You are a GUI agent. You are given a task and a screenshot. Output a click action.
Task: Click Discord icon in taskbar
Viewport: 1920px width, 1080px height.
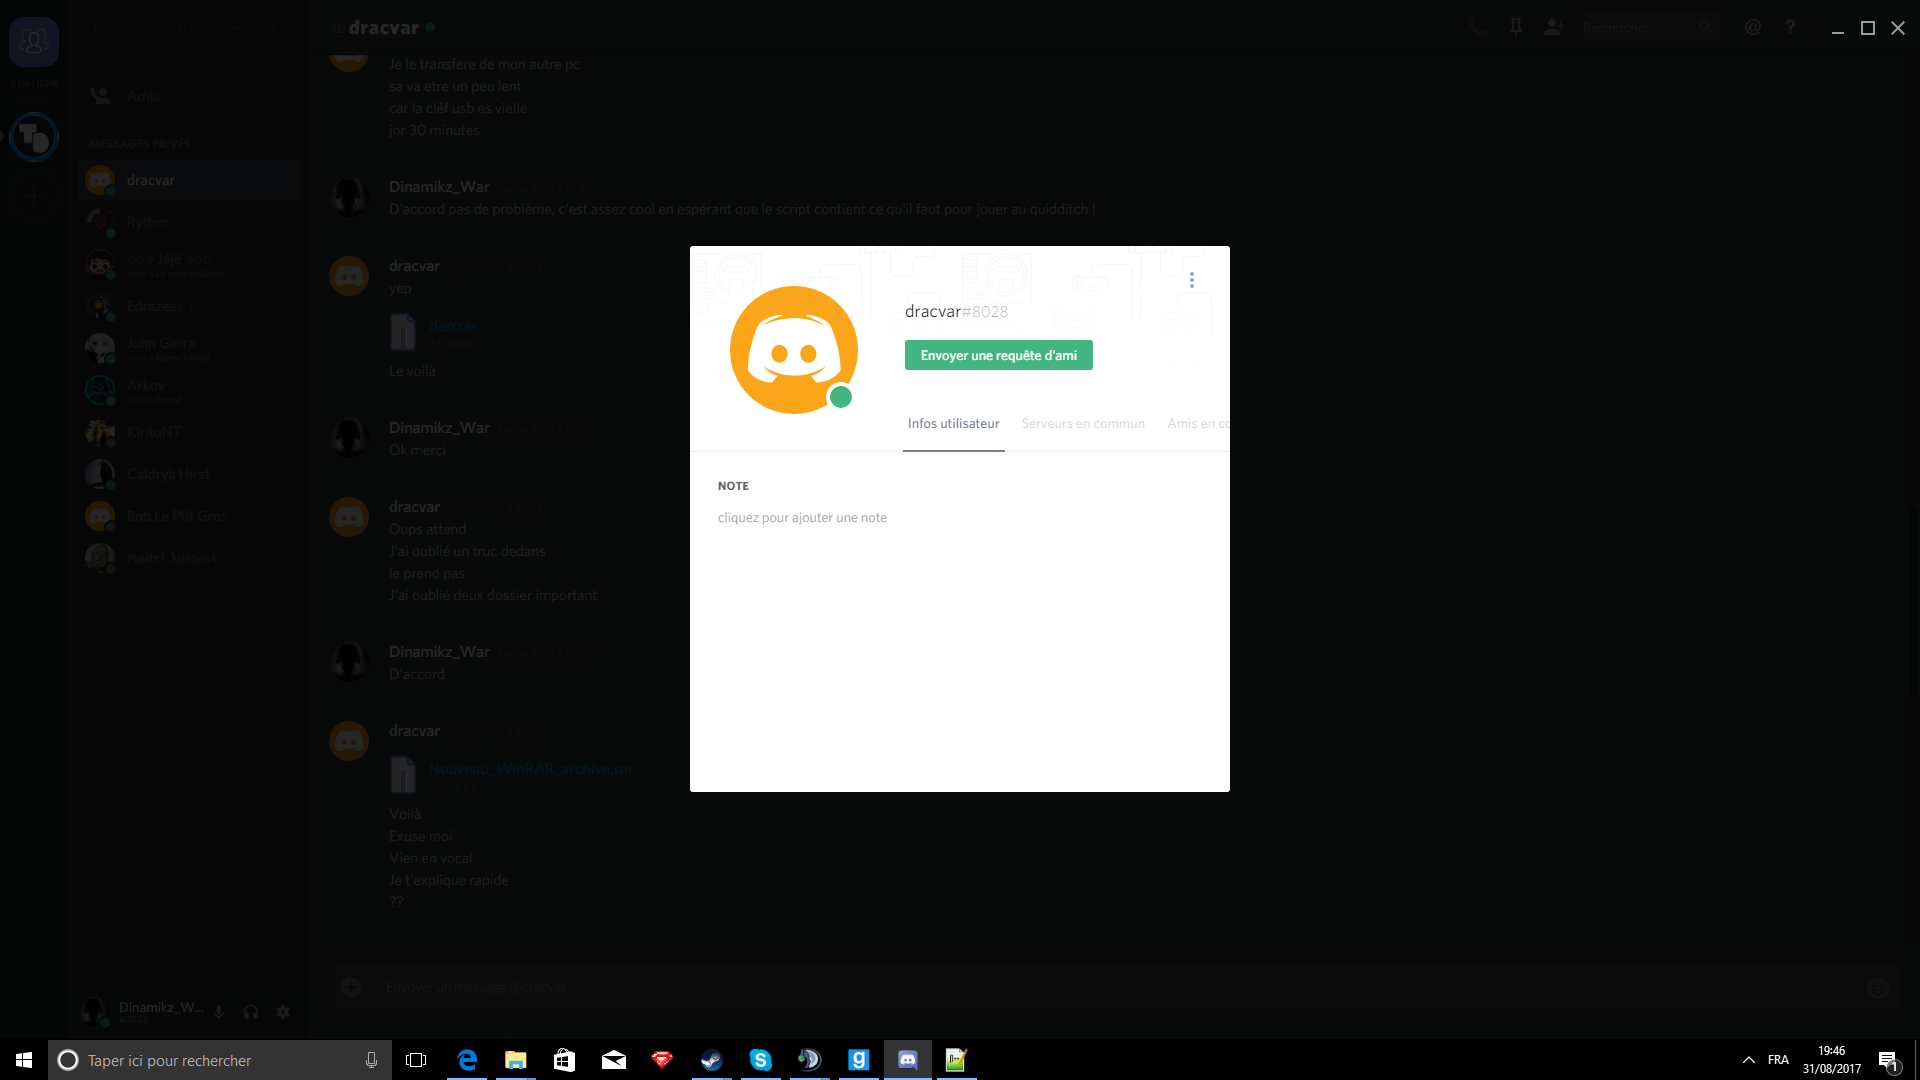(907, 1060)
